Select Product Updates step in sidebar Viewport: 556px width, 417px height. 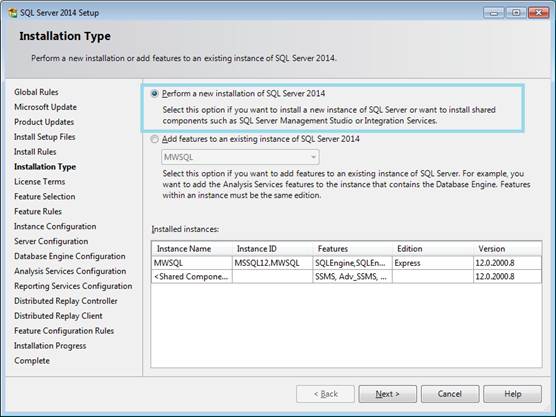point(44,122)
